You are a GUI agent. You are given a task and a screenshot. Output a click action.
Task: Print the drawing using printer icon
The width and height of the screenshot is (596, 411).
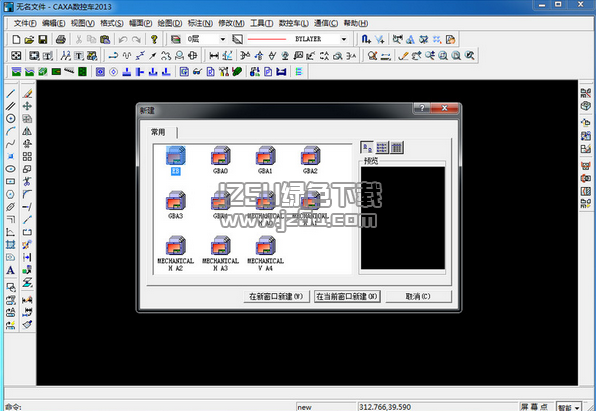click(60, 39)
